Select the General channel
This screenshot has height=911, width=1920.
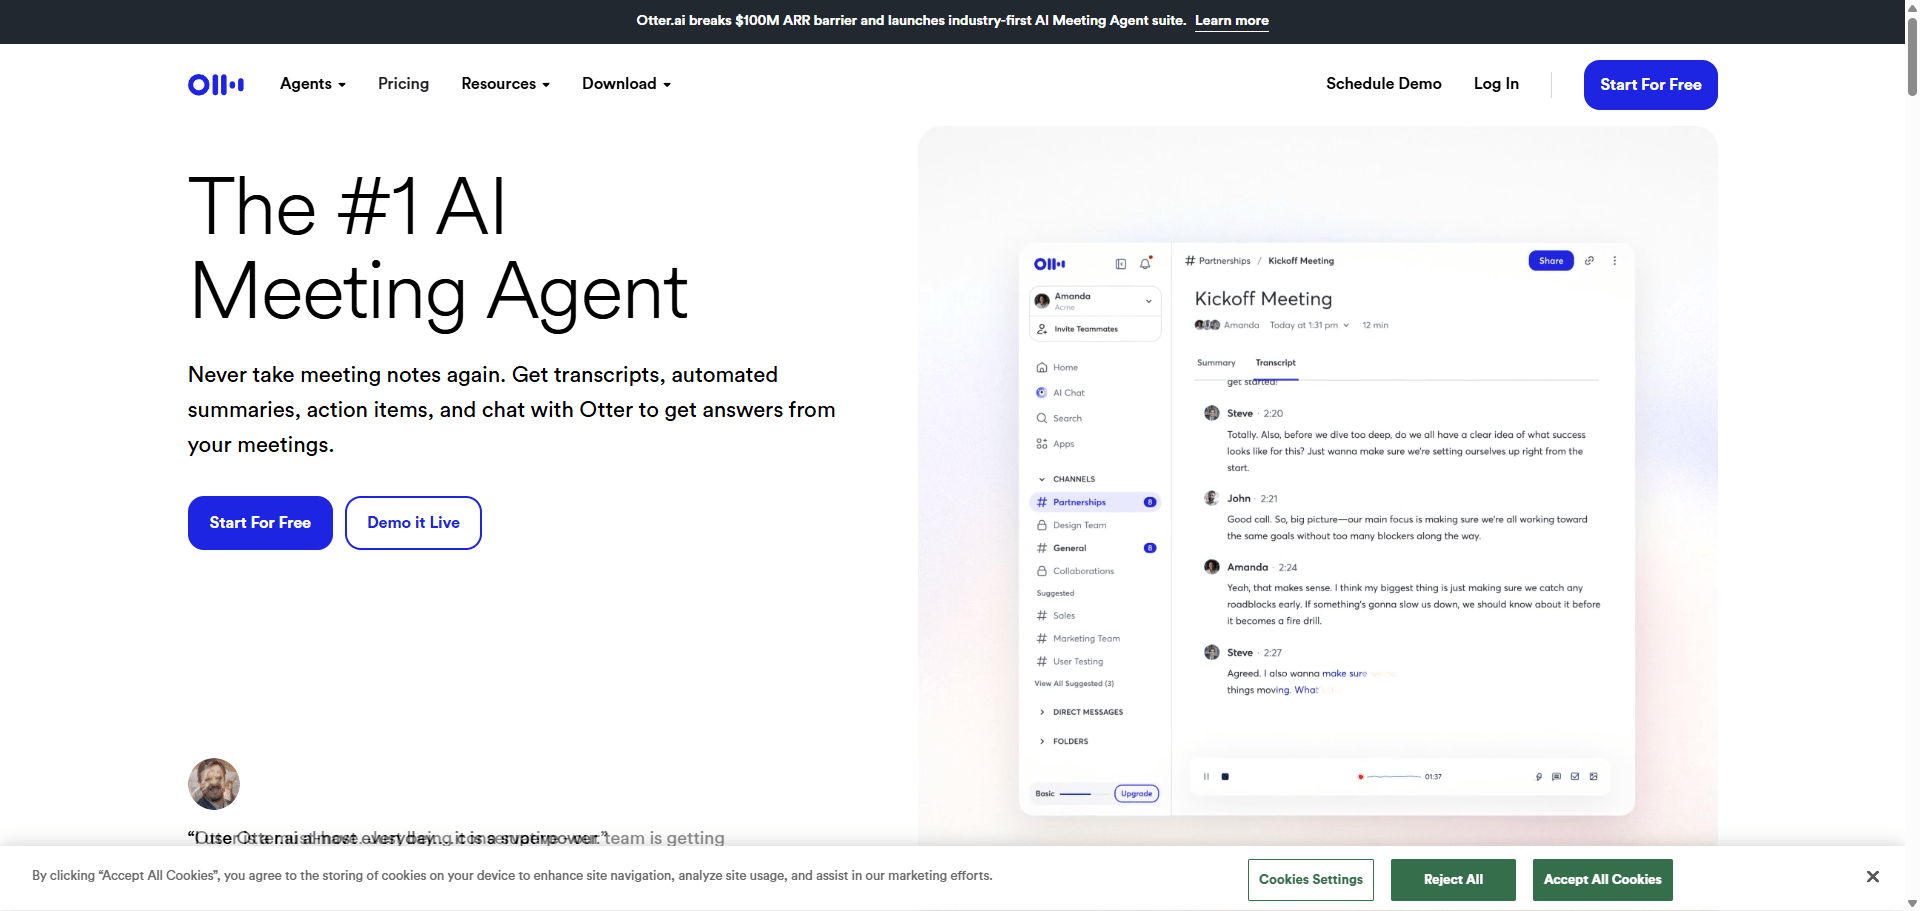(1095, 548)
